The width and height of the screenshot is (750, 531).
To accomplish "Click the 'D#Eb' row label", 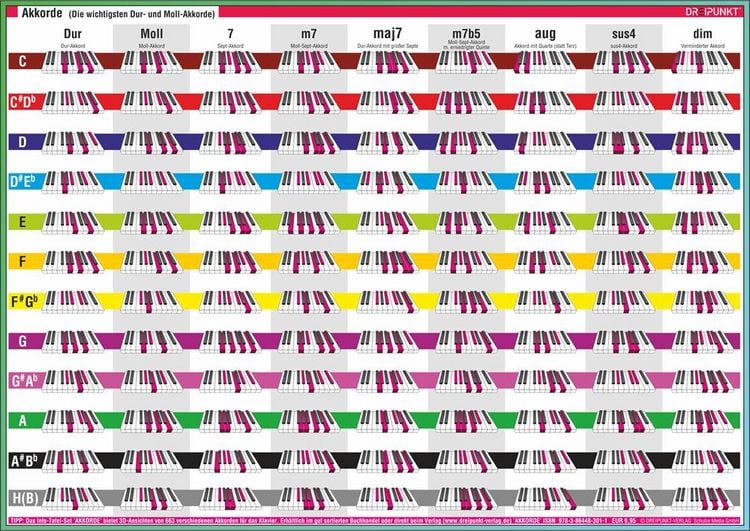I will [x=23, y=181].
